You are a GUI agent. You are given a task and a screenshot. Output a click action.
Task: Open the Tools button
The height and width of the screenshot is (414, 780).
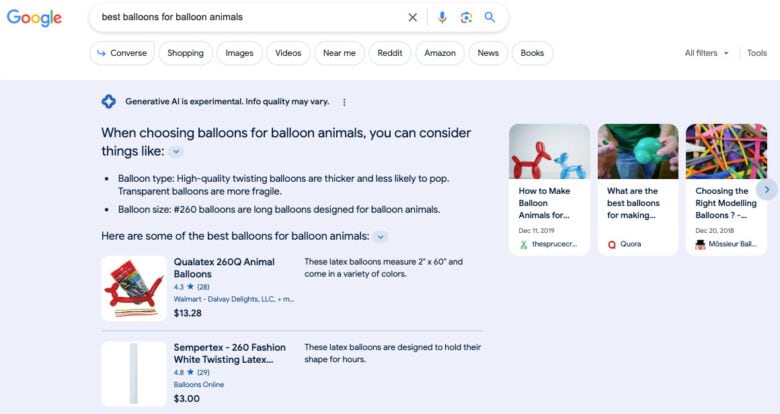757,53
